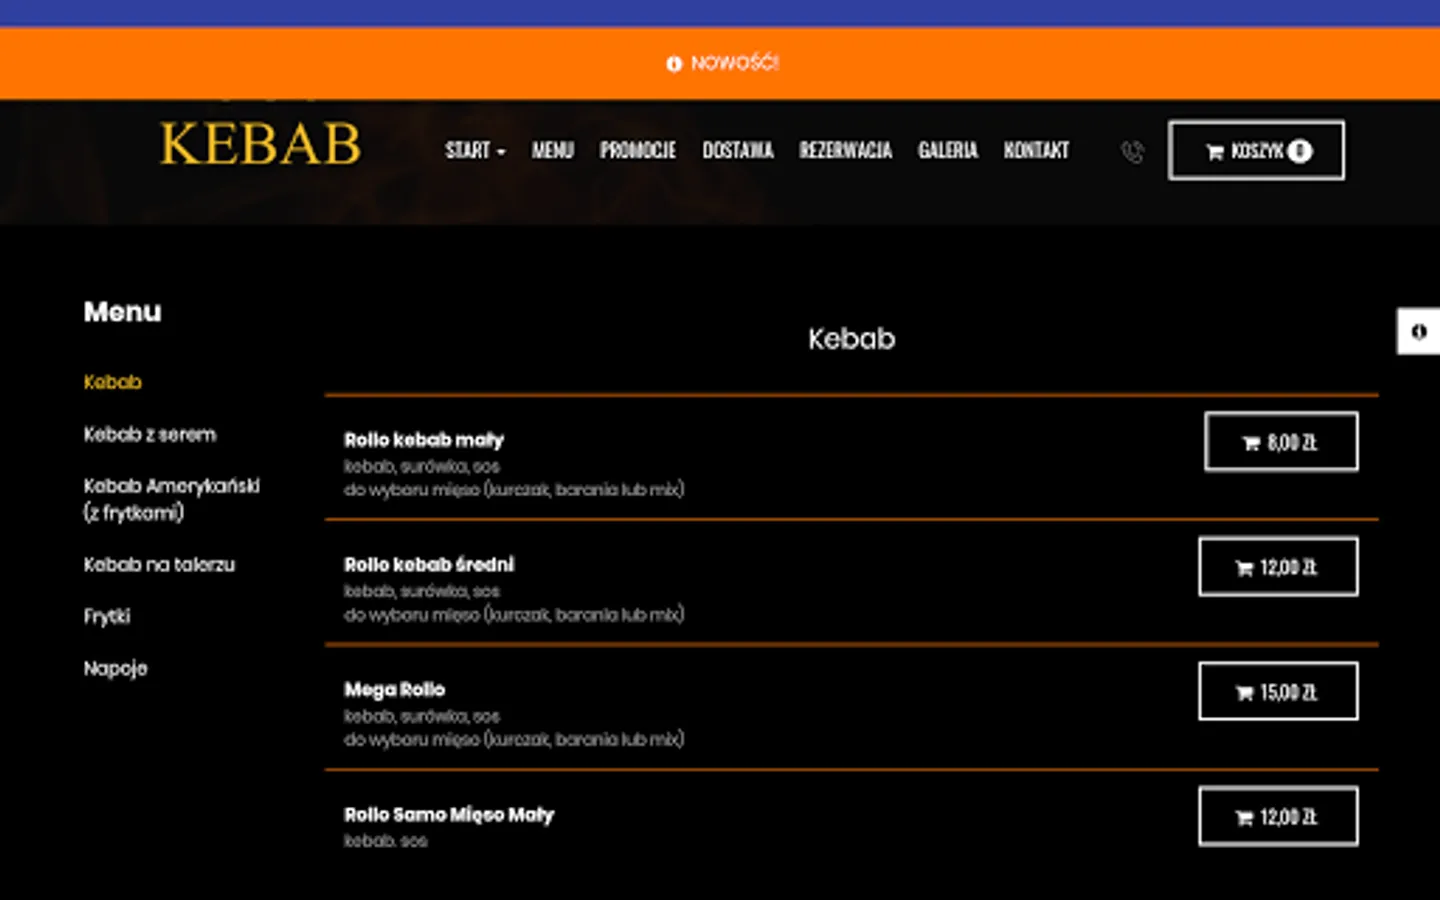Open the MENU navigation item

pos(553,151)
